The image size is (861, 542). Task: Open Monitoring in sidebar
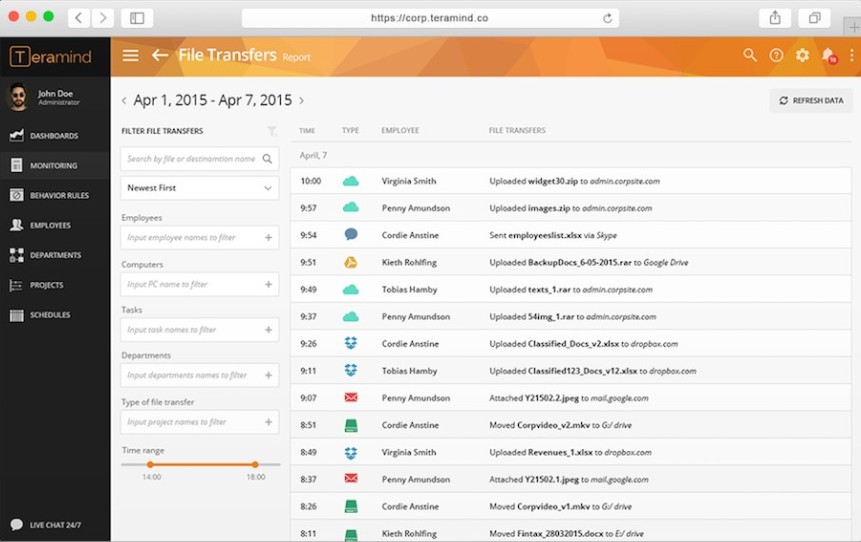click(55, 165)
